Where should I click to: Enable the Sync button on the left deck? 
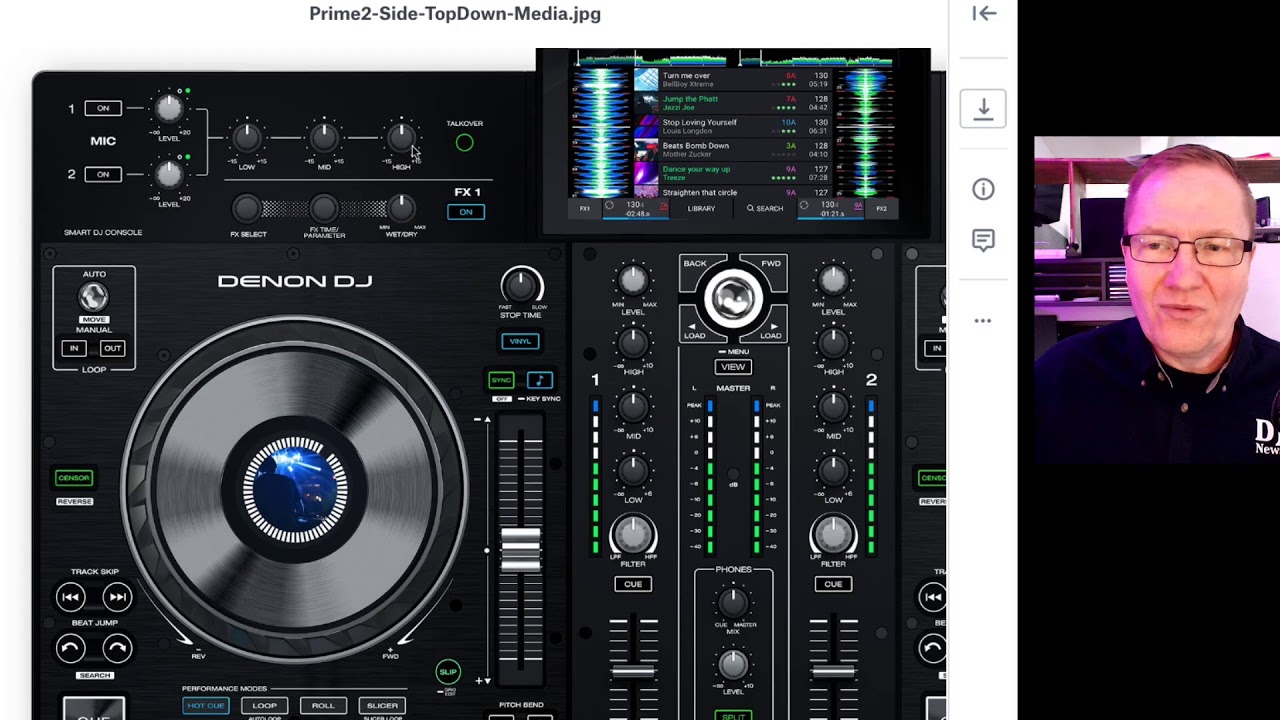point(501,380)
